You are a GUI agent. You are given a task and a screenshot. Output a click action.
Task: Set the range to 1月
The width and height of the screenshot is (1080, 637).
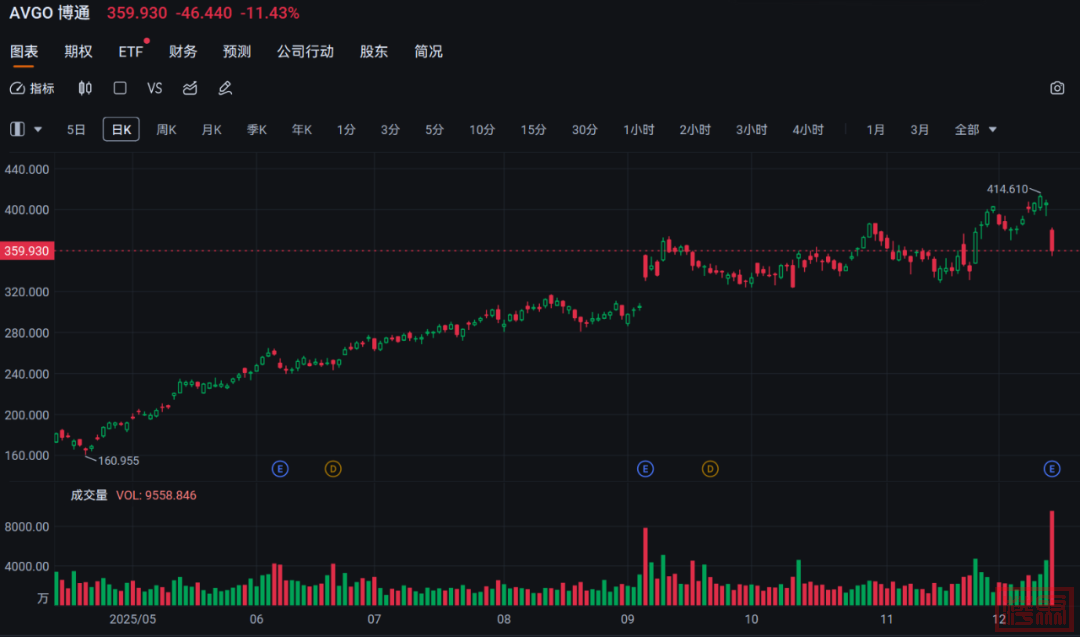(875, 129)
